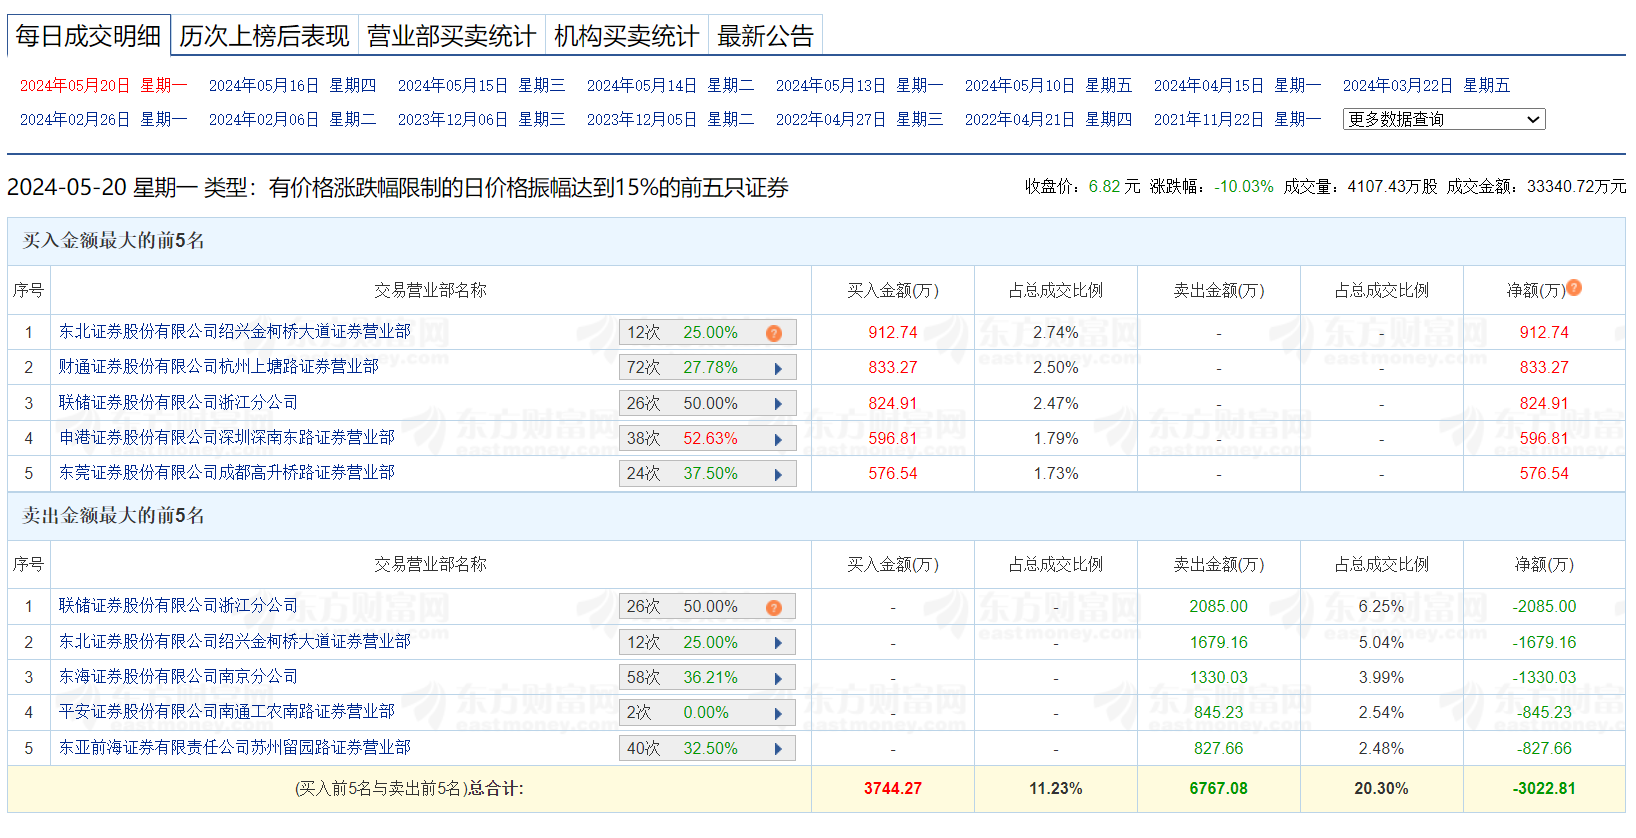Open 东莞证券成都高升桥路证券营业部 link
This screenshot has width=1636, height=838.
click(227, 472)
